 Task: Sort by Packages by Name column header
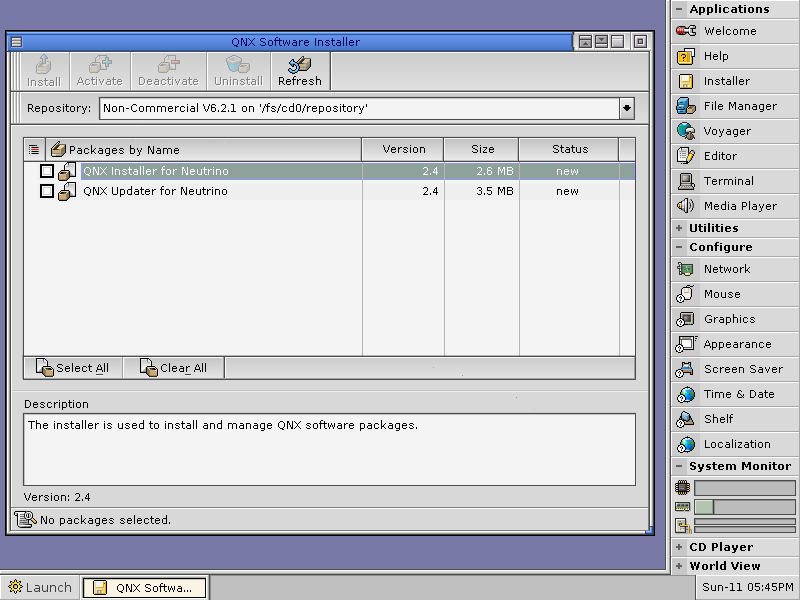click(x=204, y=149)
